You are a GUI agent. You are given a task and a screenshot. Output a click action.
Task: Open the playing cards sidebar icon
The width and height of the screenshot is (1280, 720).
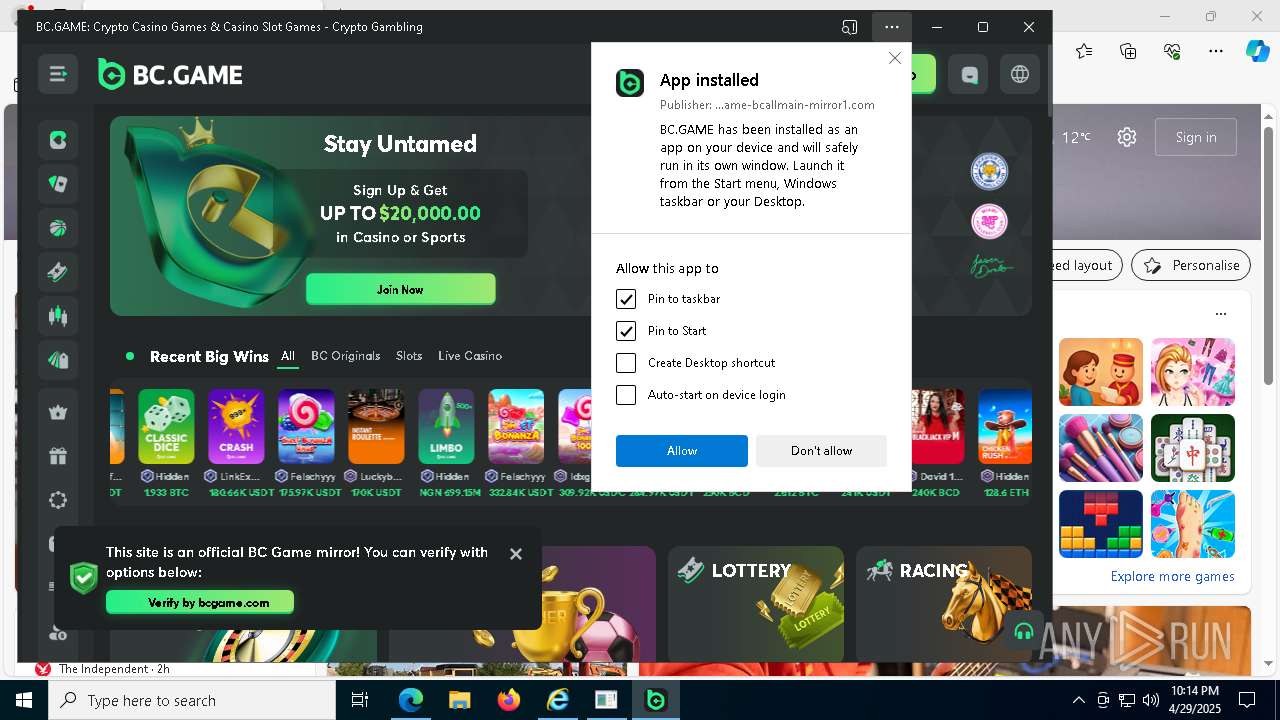pyautogui.click(x=58, y=184)
